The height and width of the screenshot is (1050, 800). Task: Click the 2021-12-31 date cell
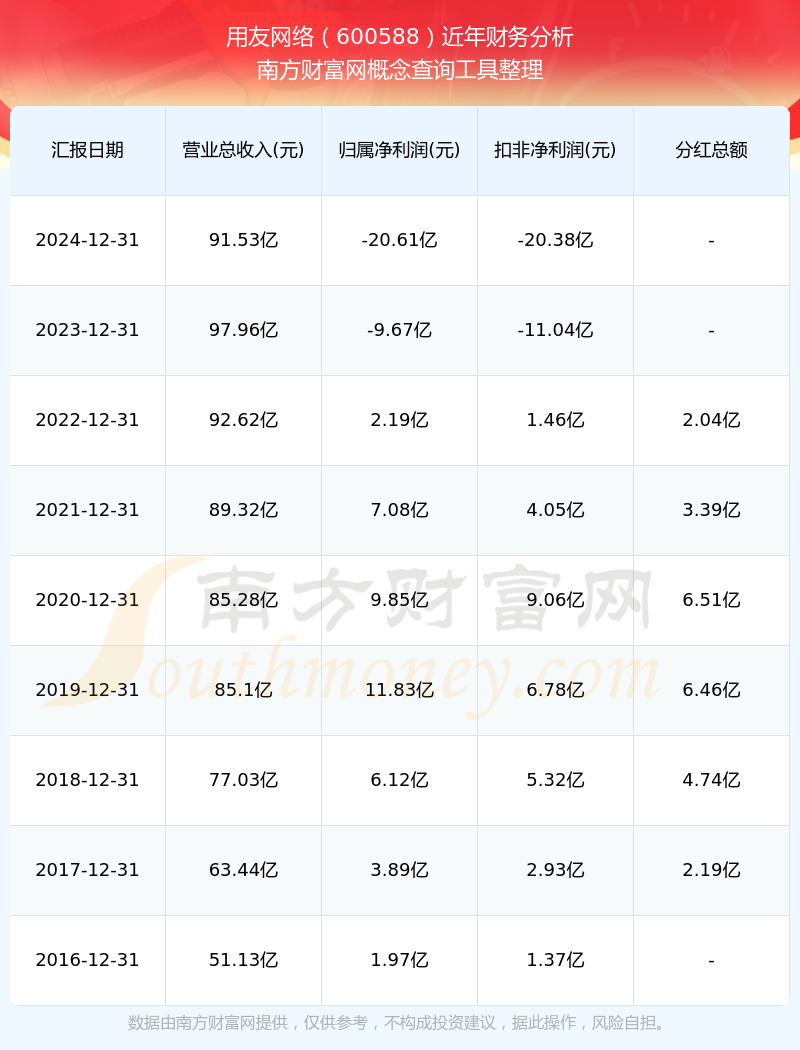point(87,510)
